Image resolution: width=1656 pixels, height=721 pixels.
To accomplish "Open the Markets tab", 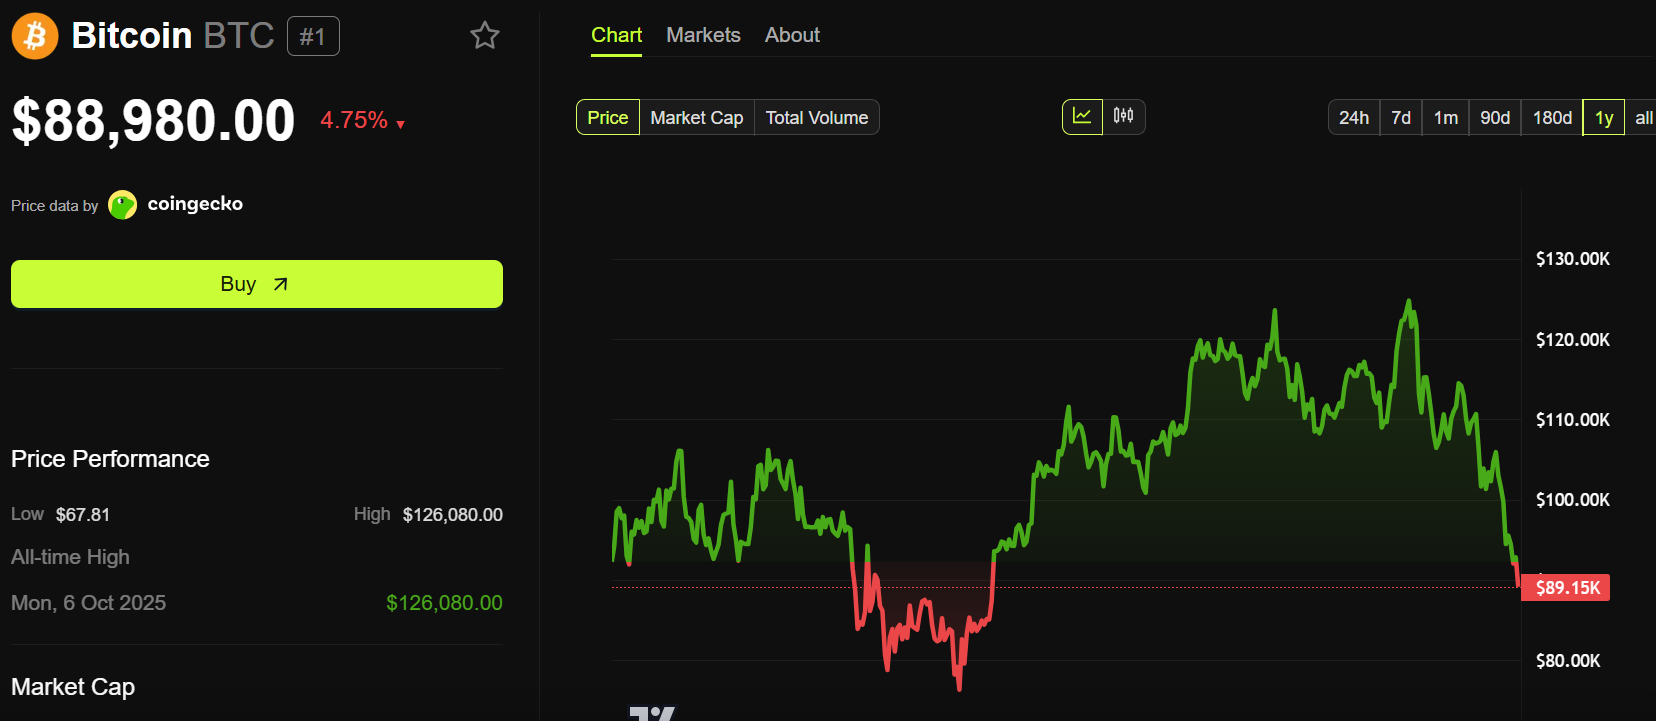I will 703,35.
